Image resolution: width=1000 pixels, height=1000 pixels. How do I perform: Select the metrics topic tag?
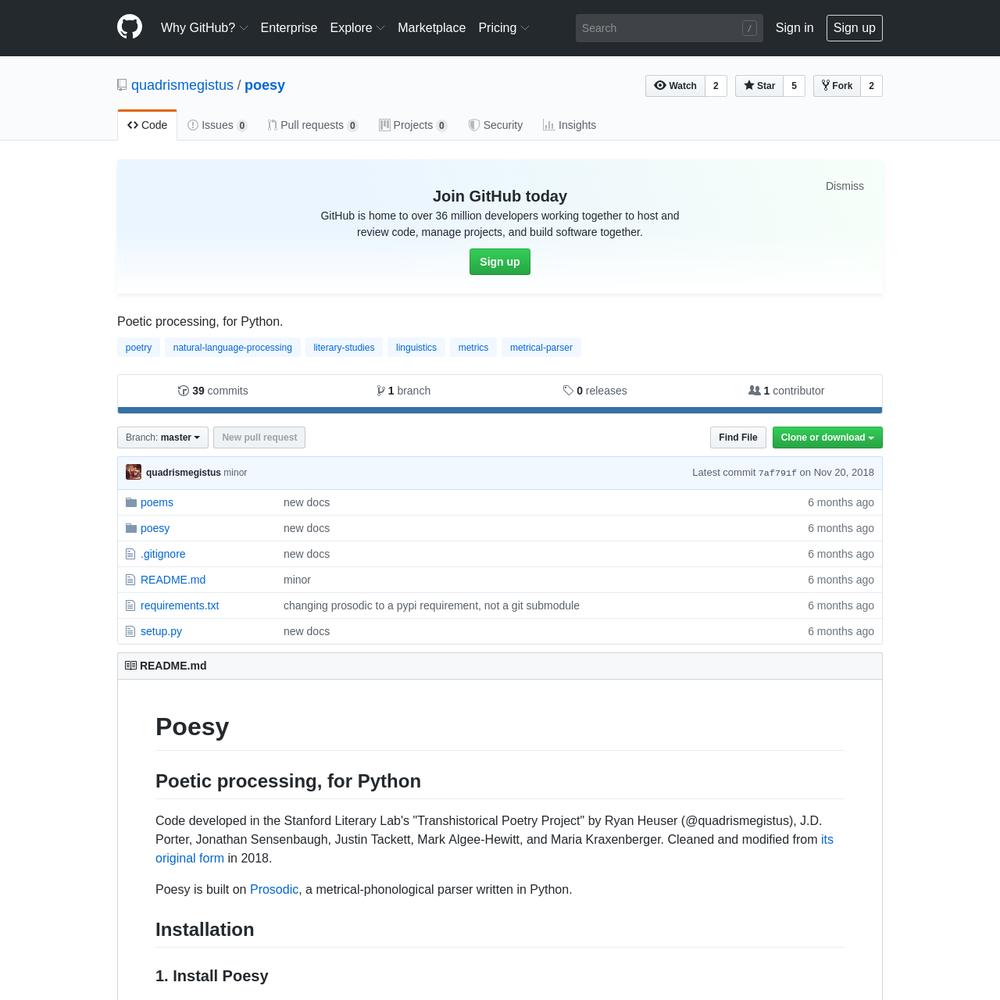(473, 348)
